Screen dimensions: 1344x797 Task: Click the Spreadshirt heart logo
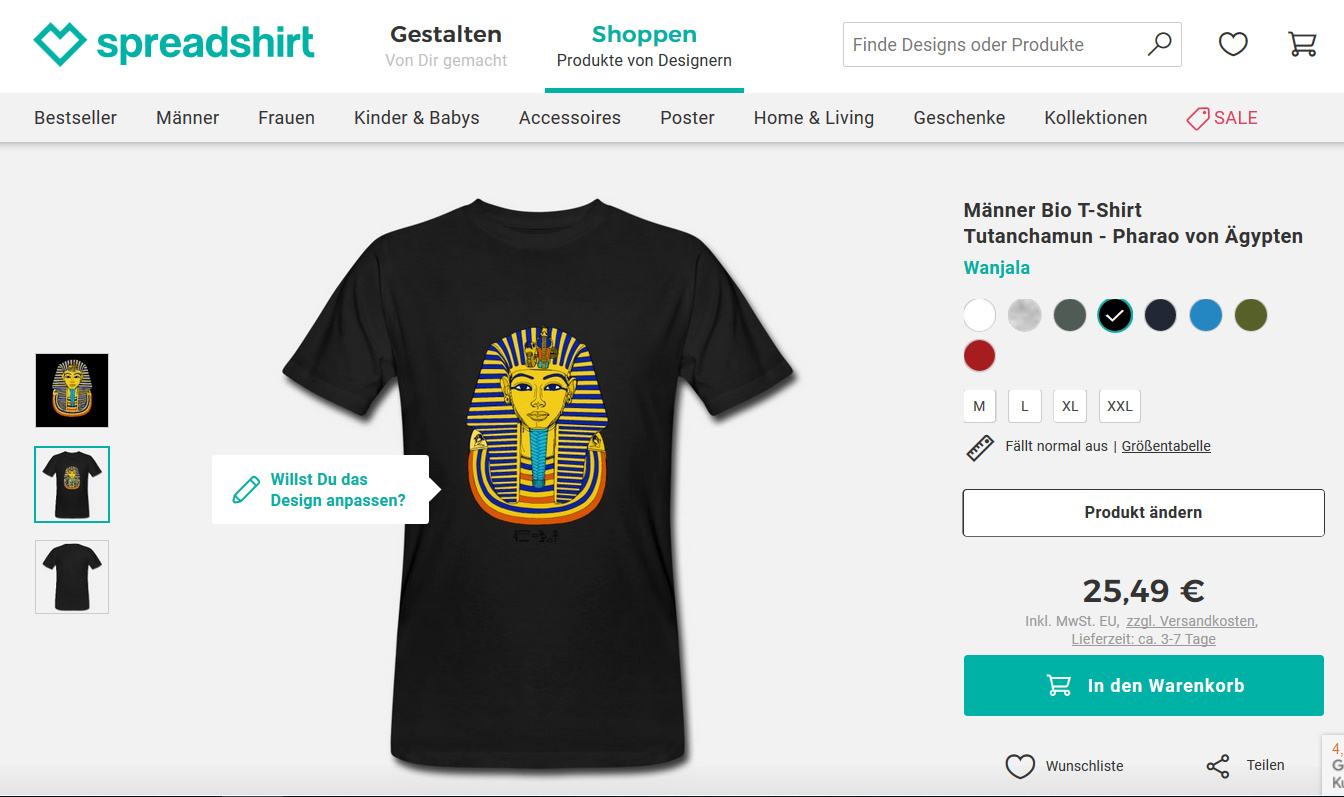point(60,45)
